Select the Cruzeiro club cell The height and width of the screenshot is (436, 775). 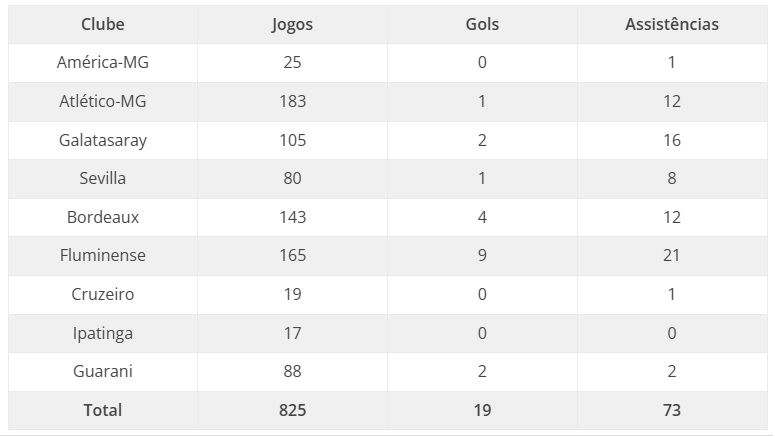pos(103,294)
